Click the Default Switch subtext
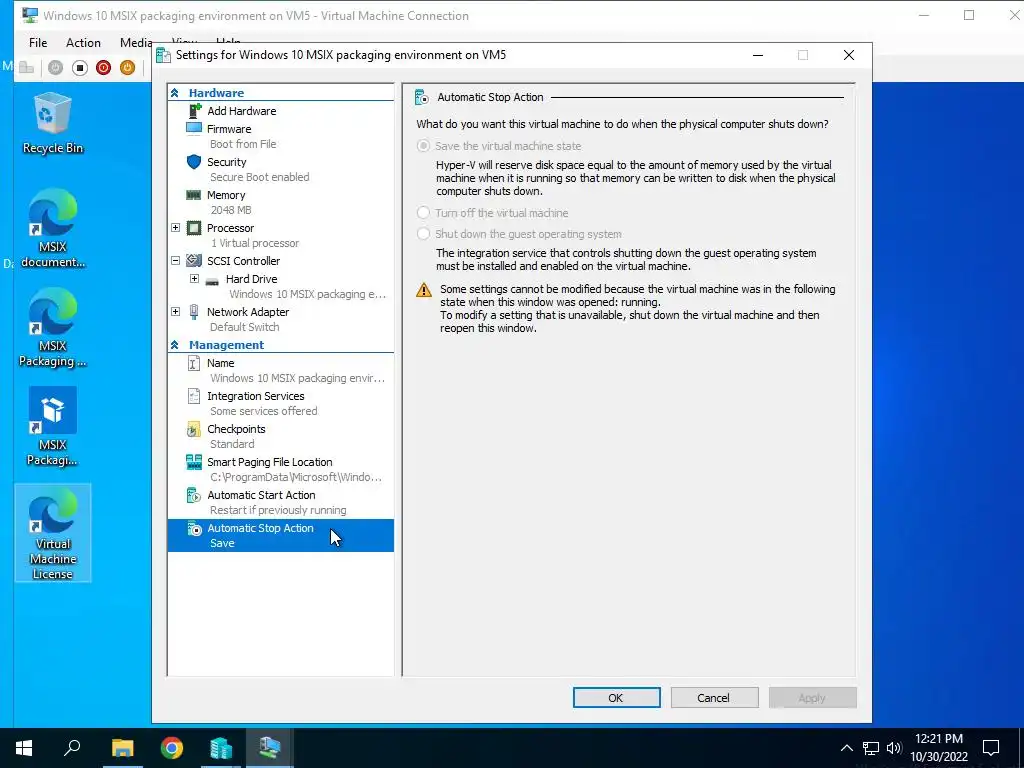This screenshot has width=1024, height=768. click(244, 327)
